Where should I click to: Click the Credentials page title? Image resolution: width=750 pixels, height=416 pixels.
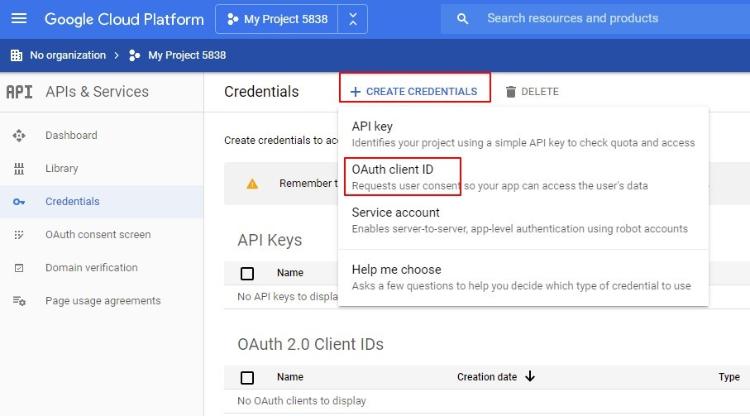(x=261, y=92)
